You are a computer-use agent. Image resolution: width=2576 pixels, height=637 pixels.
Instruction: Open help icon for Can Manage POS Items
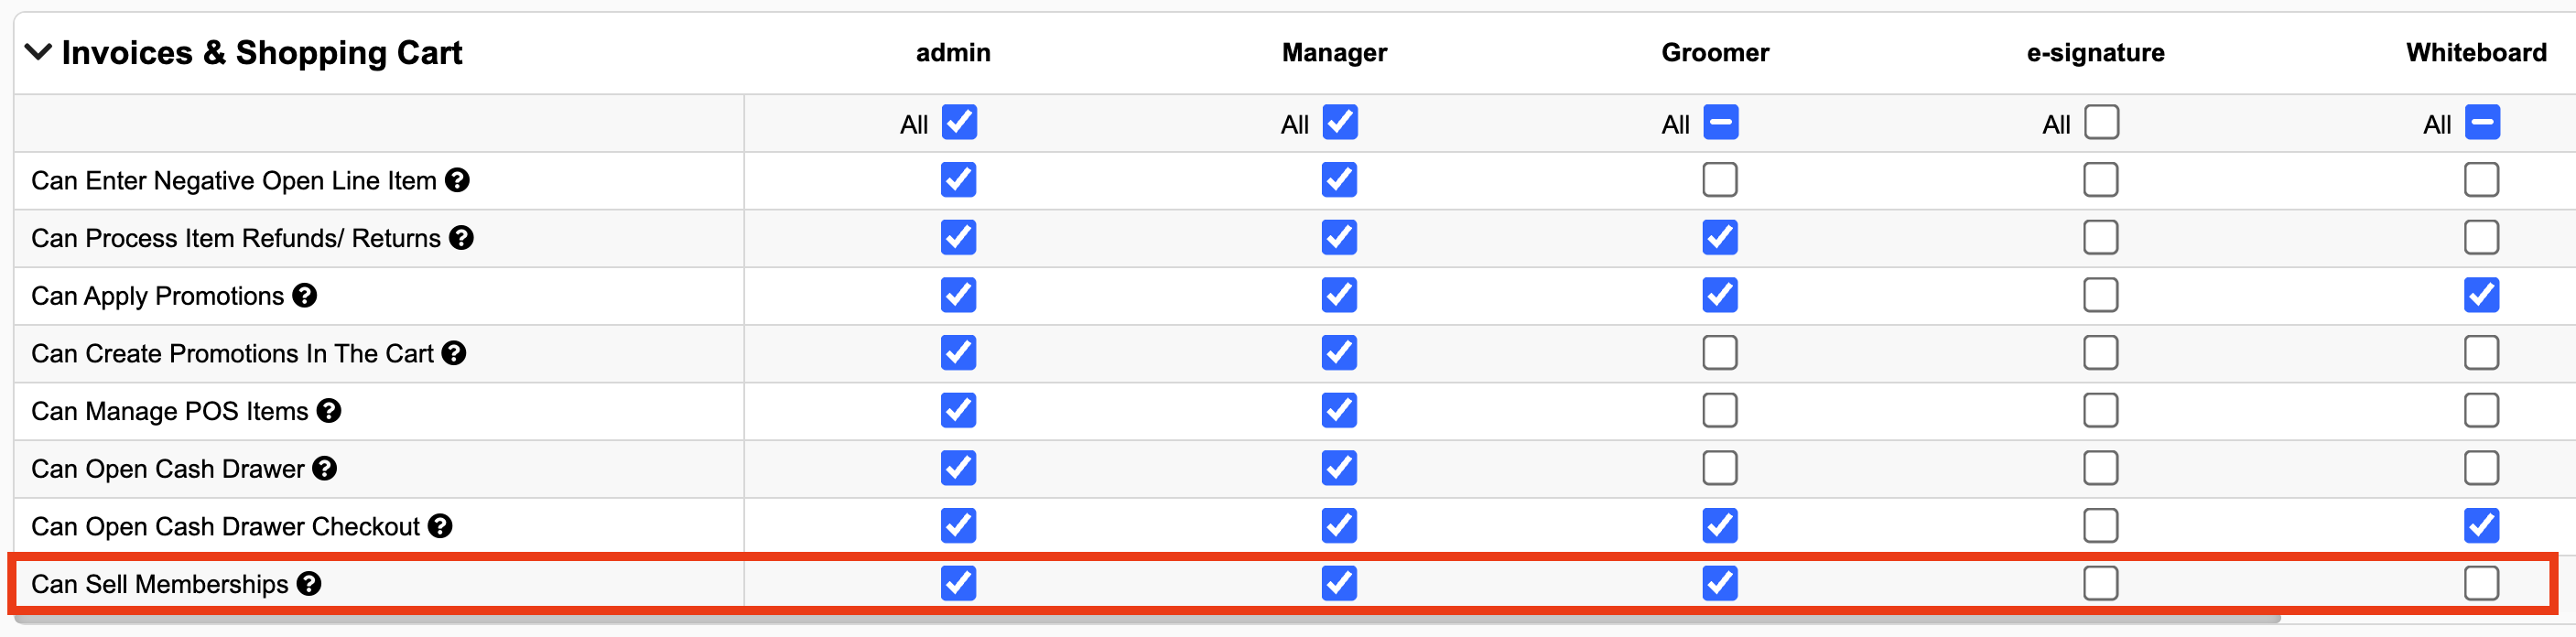329,411
